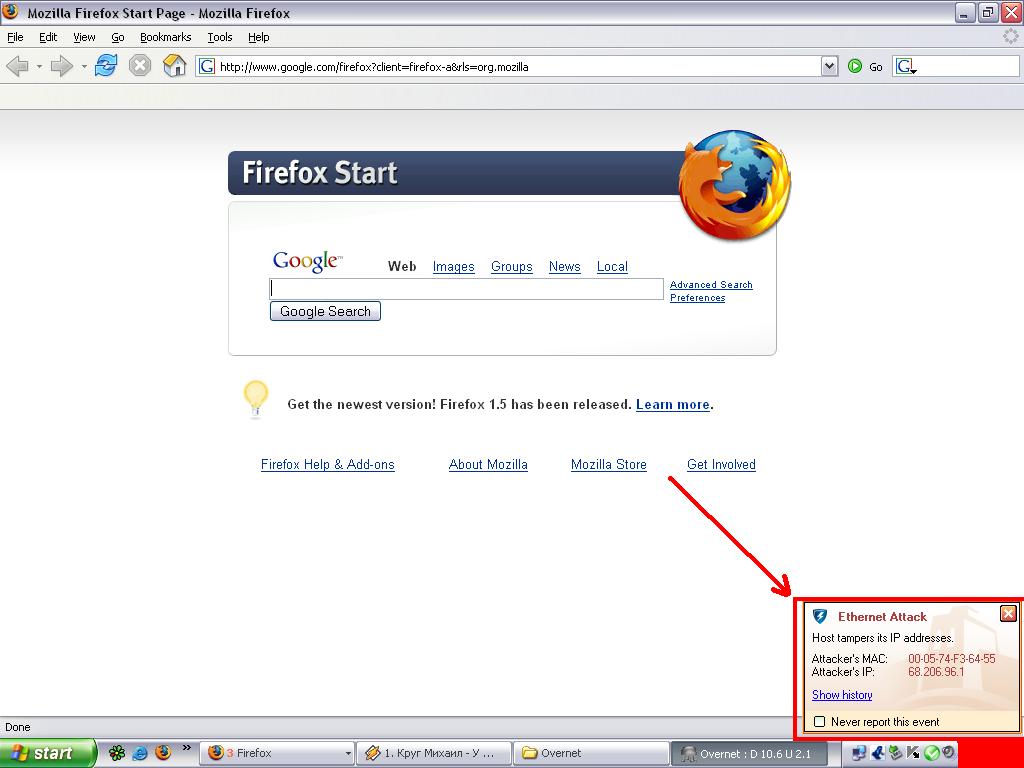Click the yellow lightbulb tip icon

(x=255, y=398)
